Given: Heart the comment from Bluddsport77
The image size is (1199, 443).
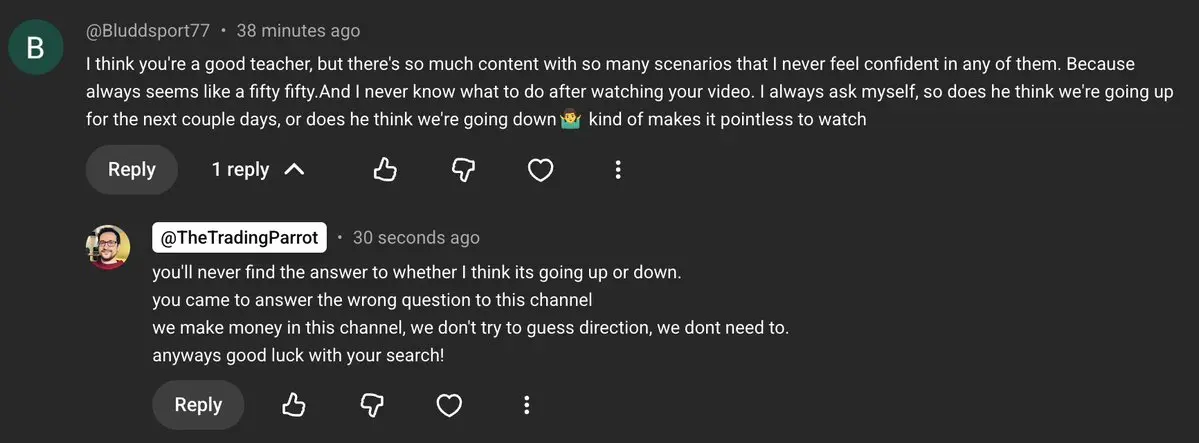Looking at the screenshot, I should [541, 170].
